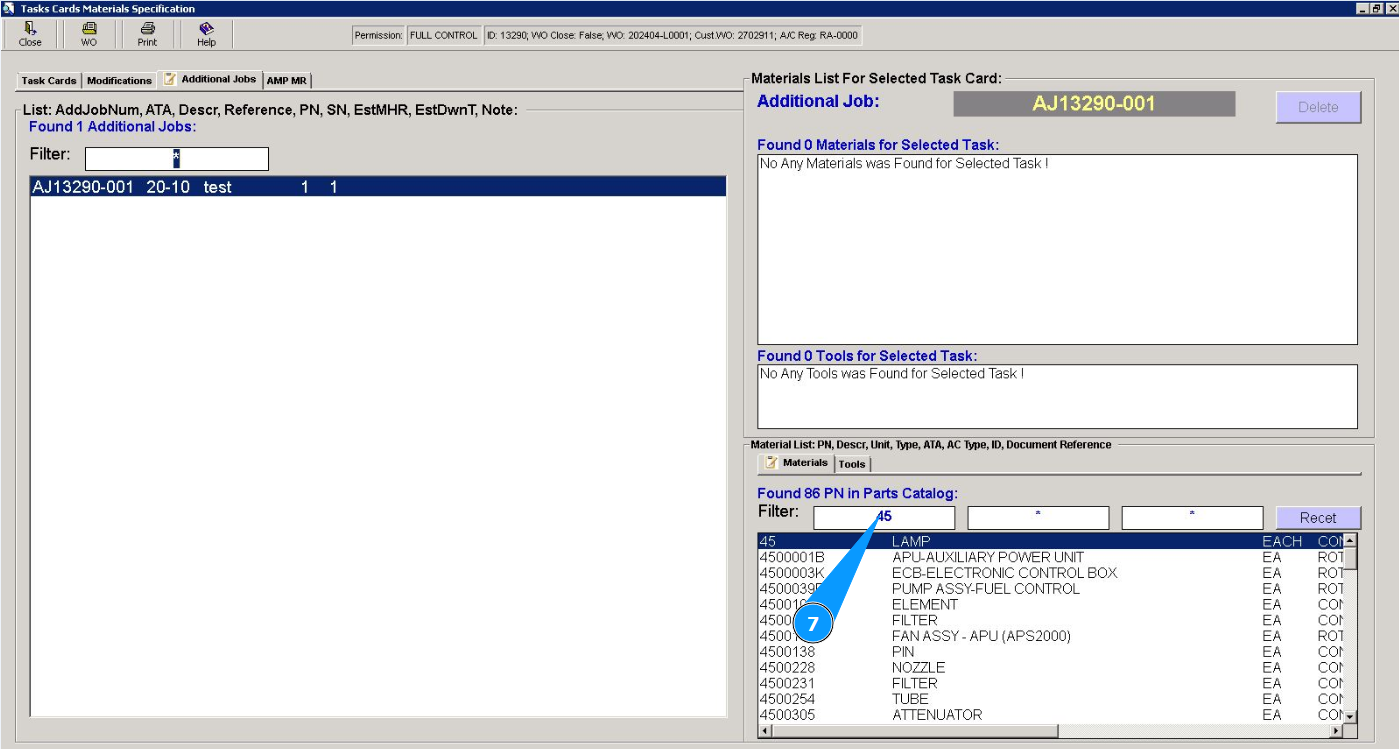1399x749 pixels.
Task: Select additional job row AJ13290-001 test
Action: tap(378, 187)
